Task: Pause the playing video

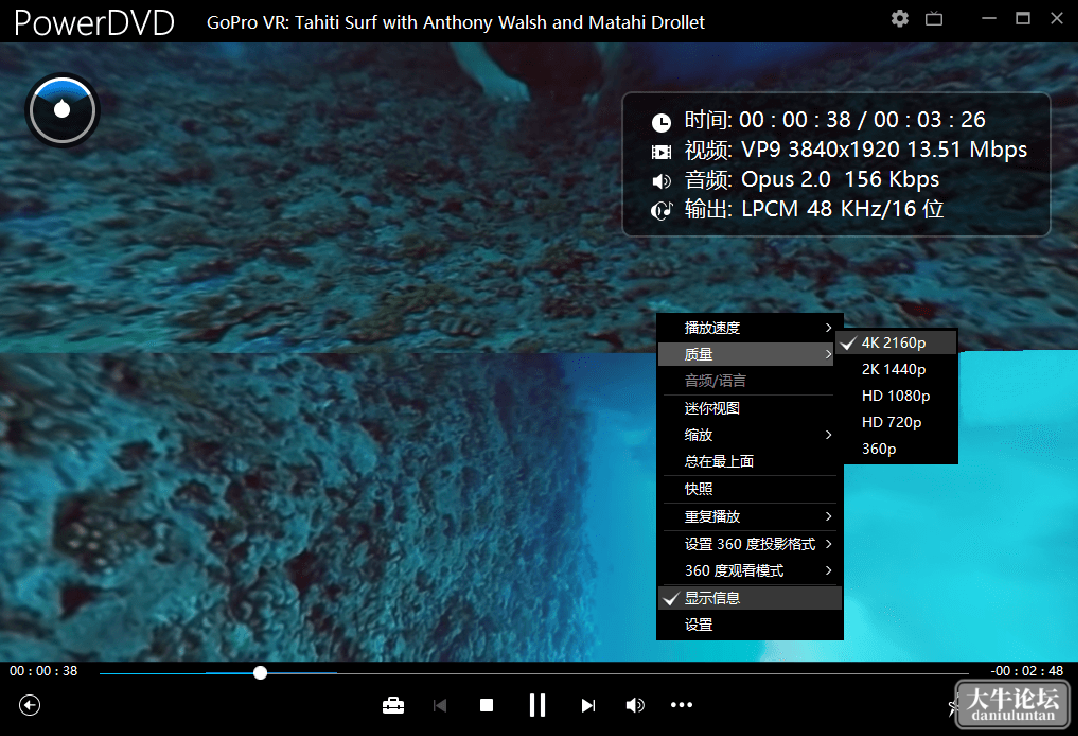Action: click(537, 705)
